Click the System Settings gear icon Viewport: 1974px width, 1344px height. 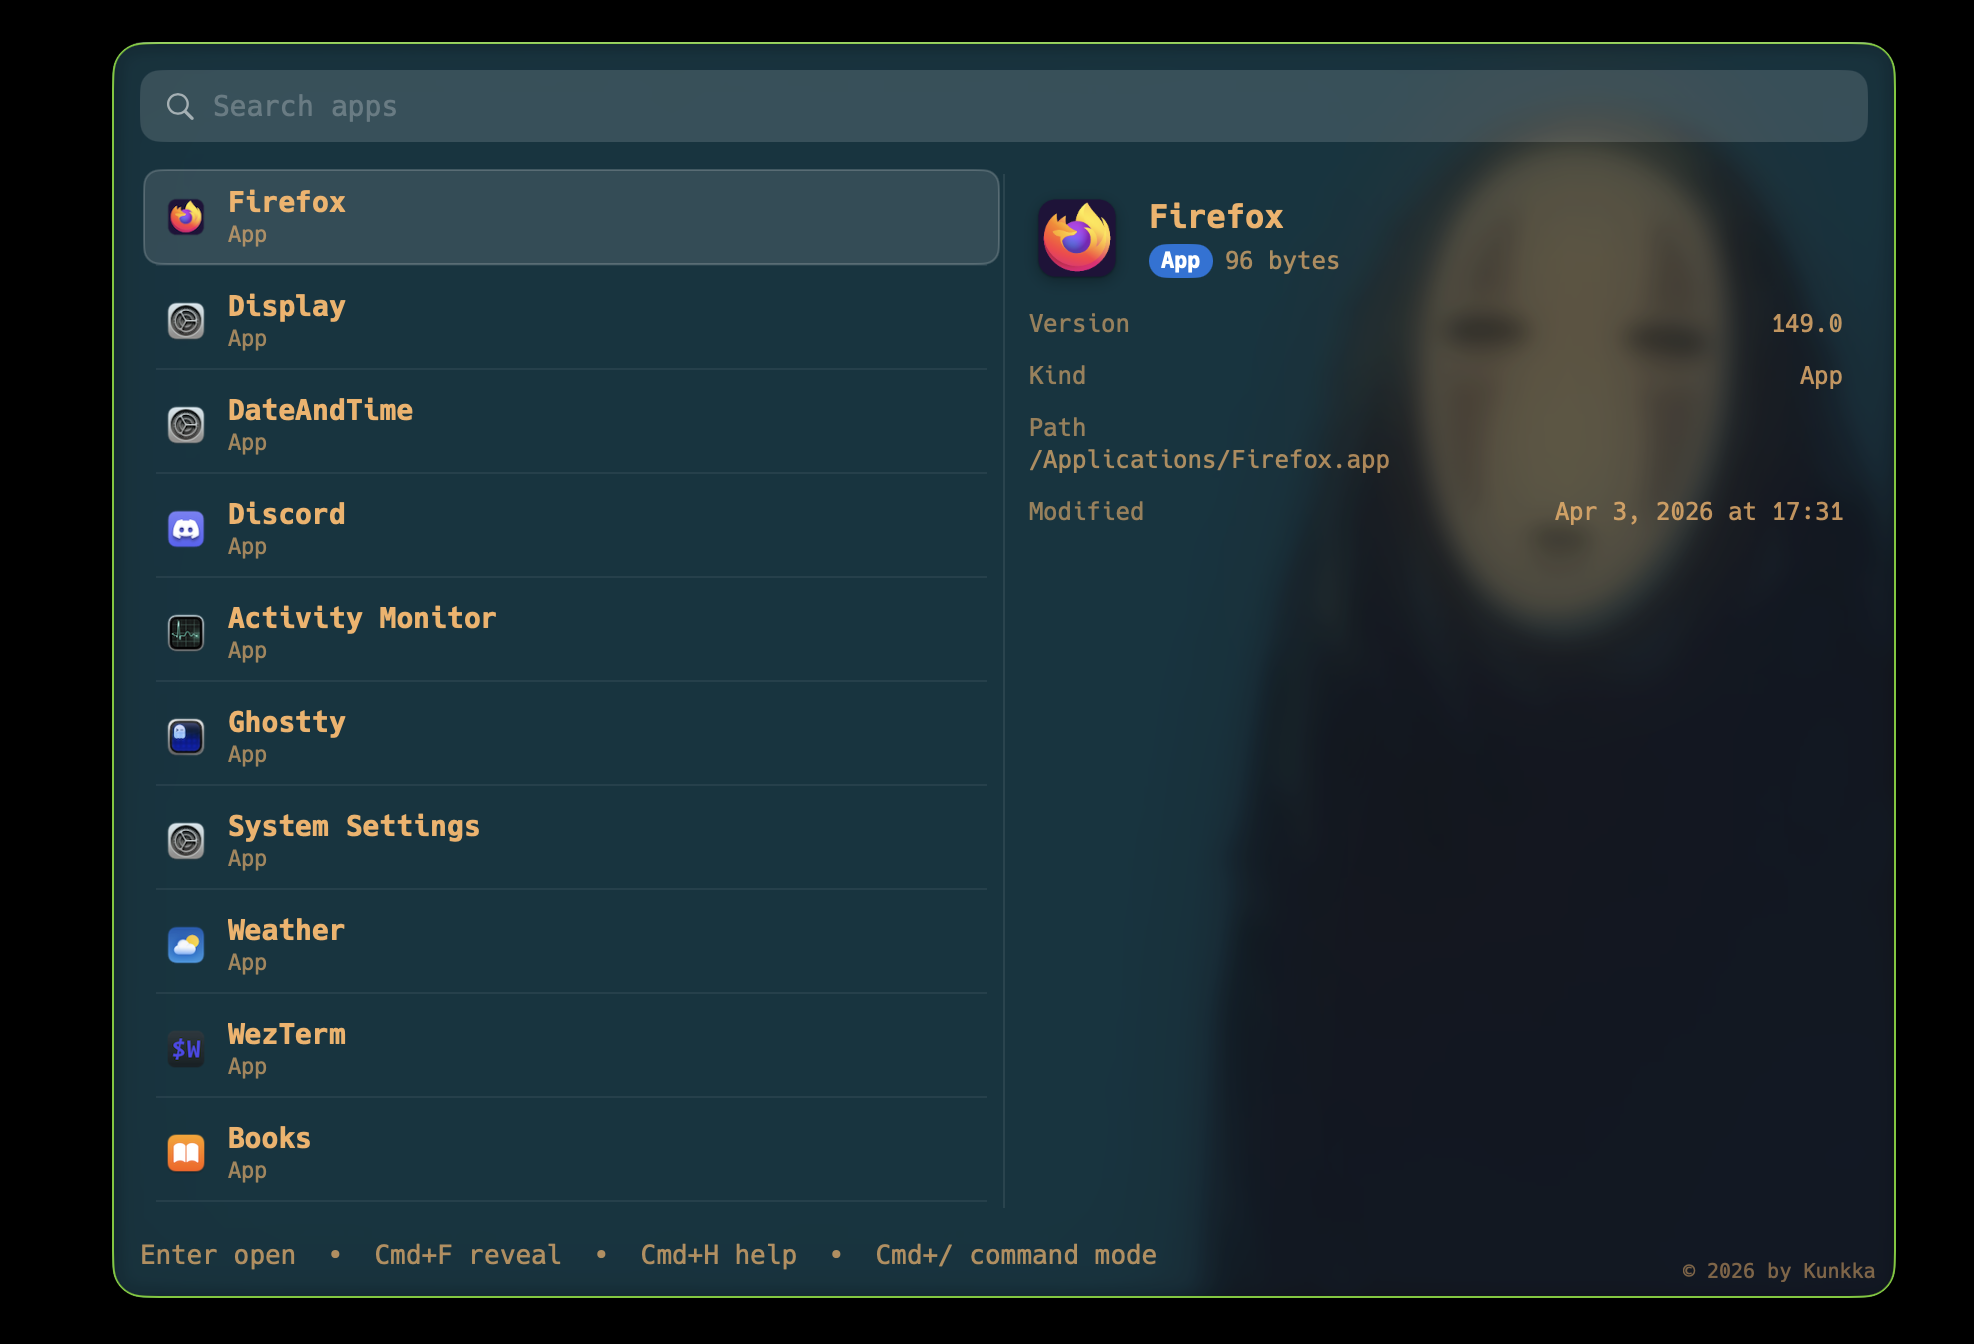186,841
